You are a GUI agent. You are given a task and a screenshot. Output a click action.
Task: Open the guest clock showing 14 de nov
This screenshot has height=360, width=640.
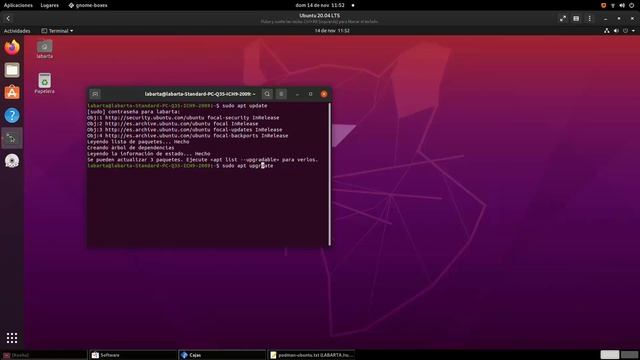click(x=332, y=31)
